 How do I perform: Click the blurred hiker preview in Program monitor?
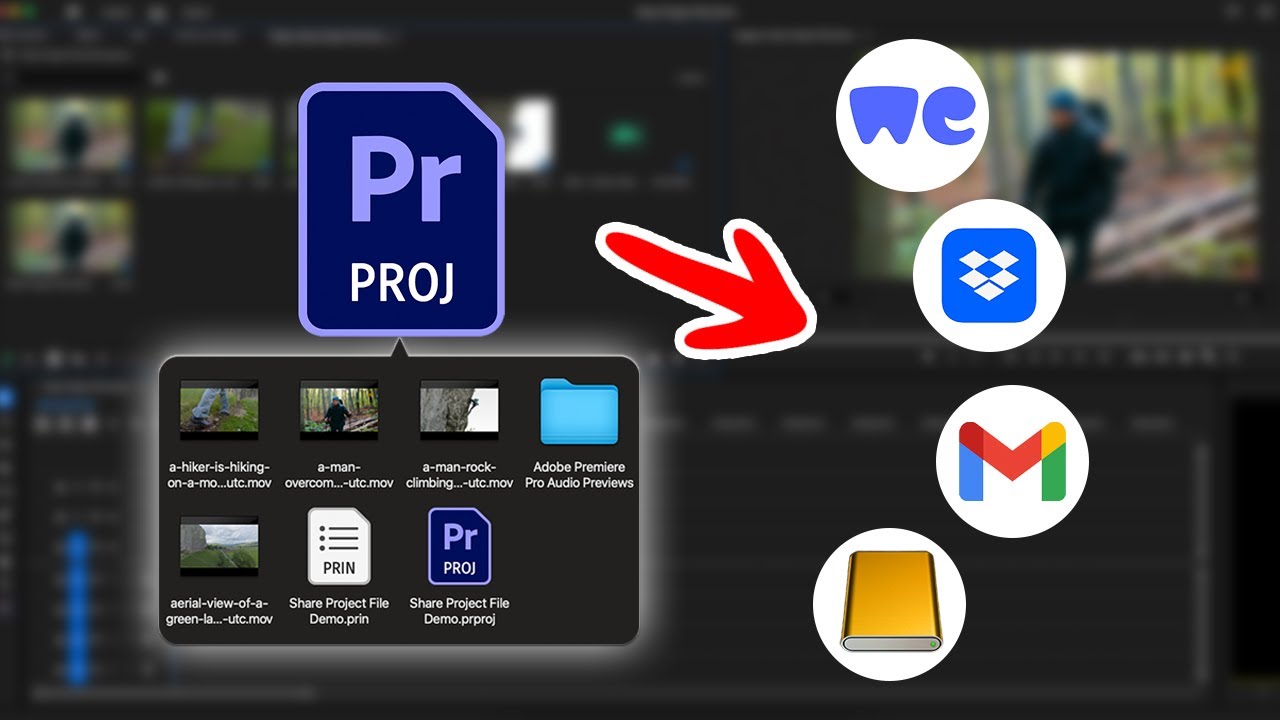[x=1057, y=166]
